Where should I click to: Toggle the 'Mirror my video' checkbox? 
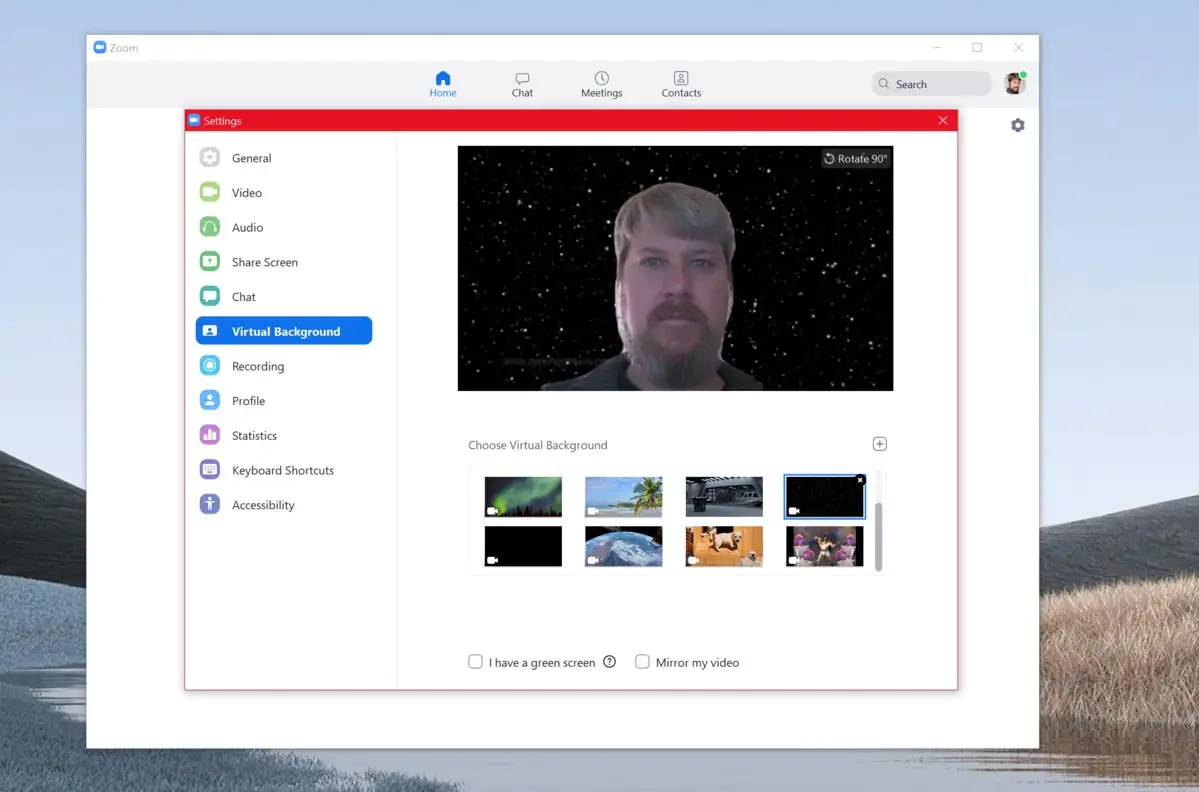click(643, 662)
